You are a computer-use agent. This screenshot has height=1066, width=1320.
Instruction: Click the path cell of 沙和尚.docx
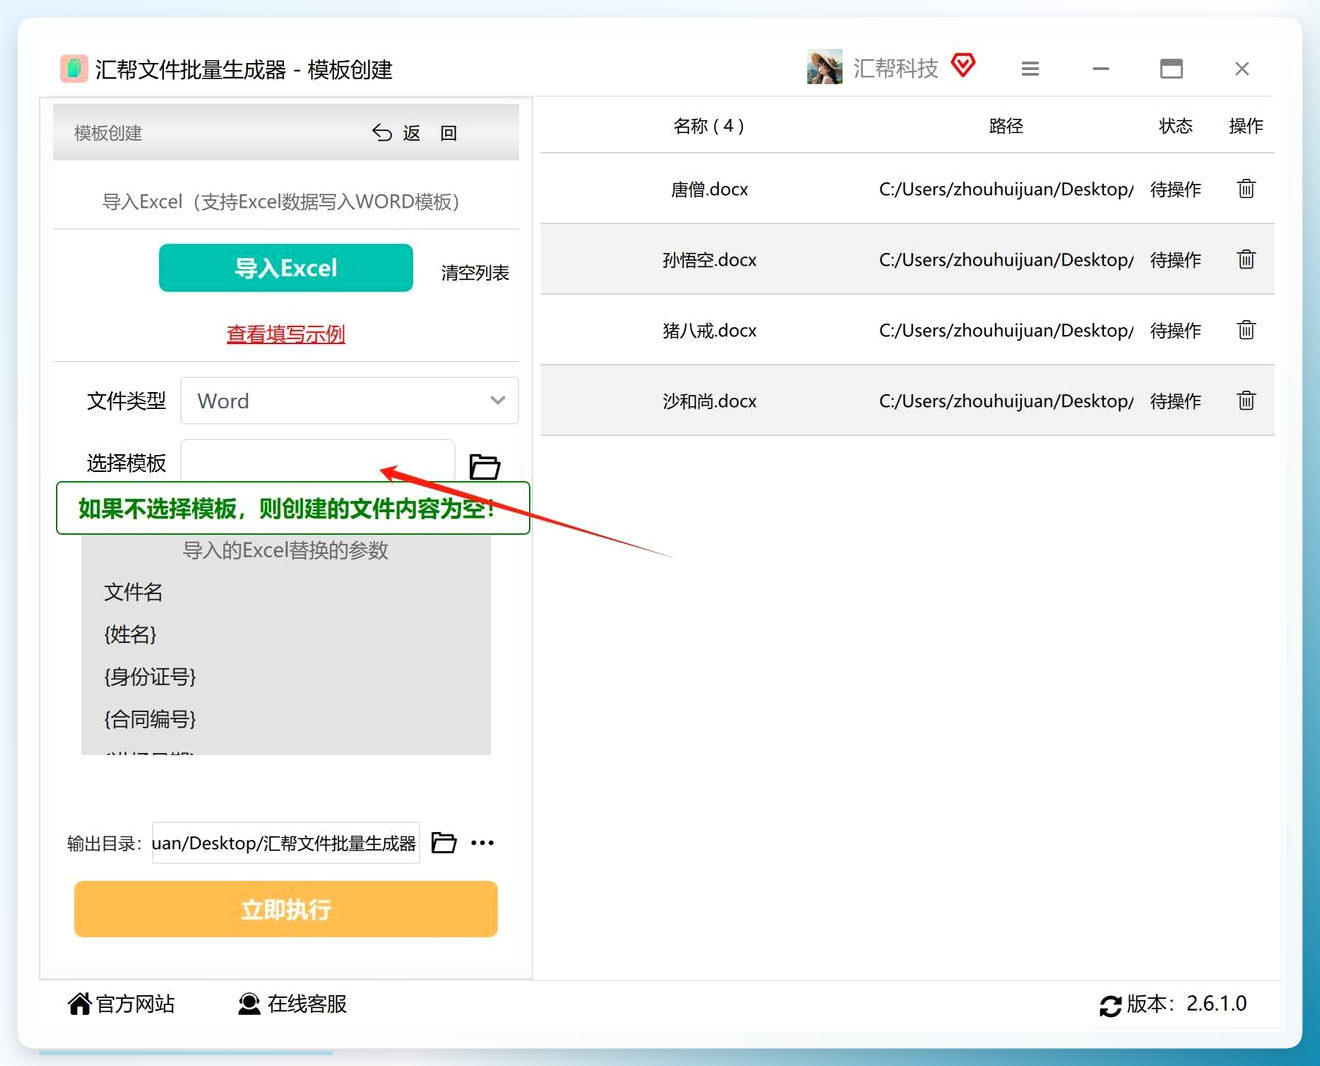point(1006,401)
